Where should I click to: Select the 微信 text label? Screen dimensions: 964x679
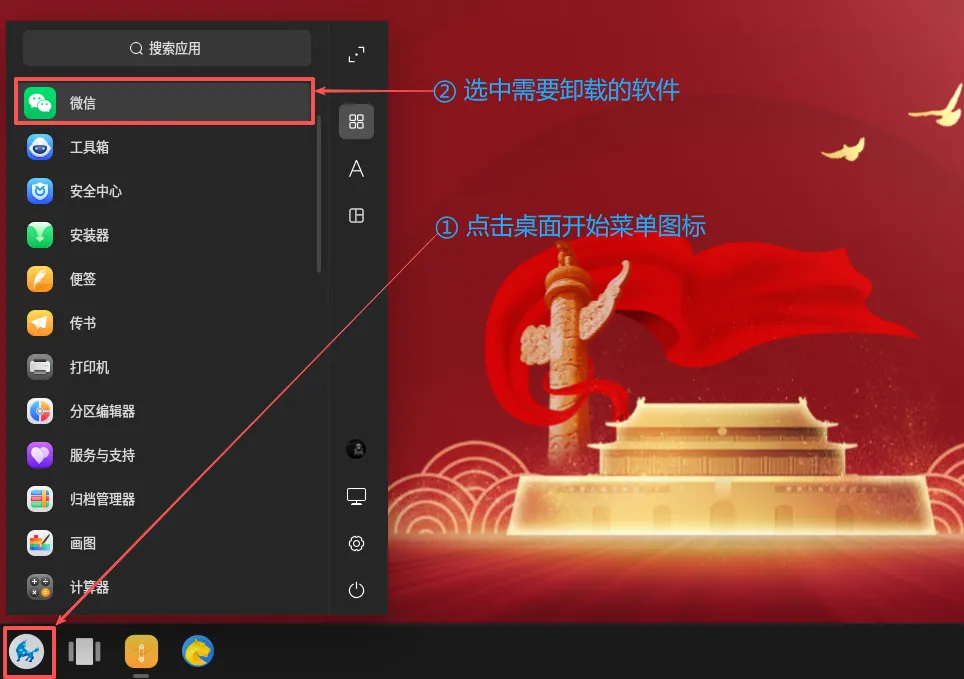[x=83, y=103]
